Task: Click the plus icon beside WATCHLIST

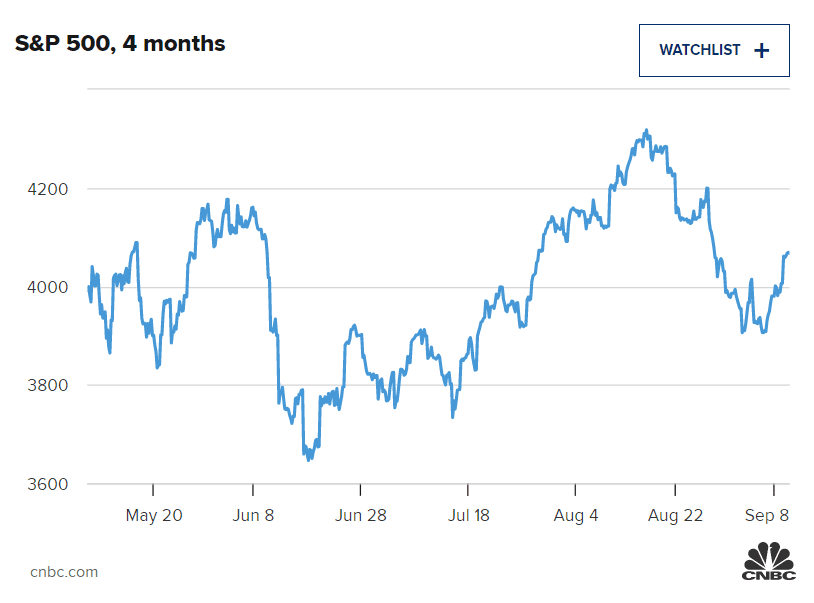Action: [x=761, y=50]
